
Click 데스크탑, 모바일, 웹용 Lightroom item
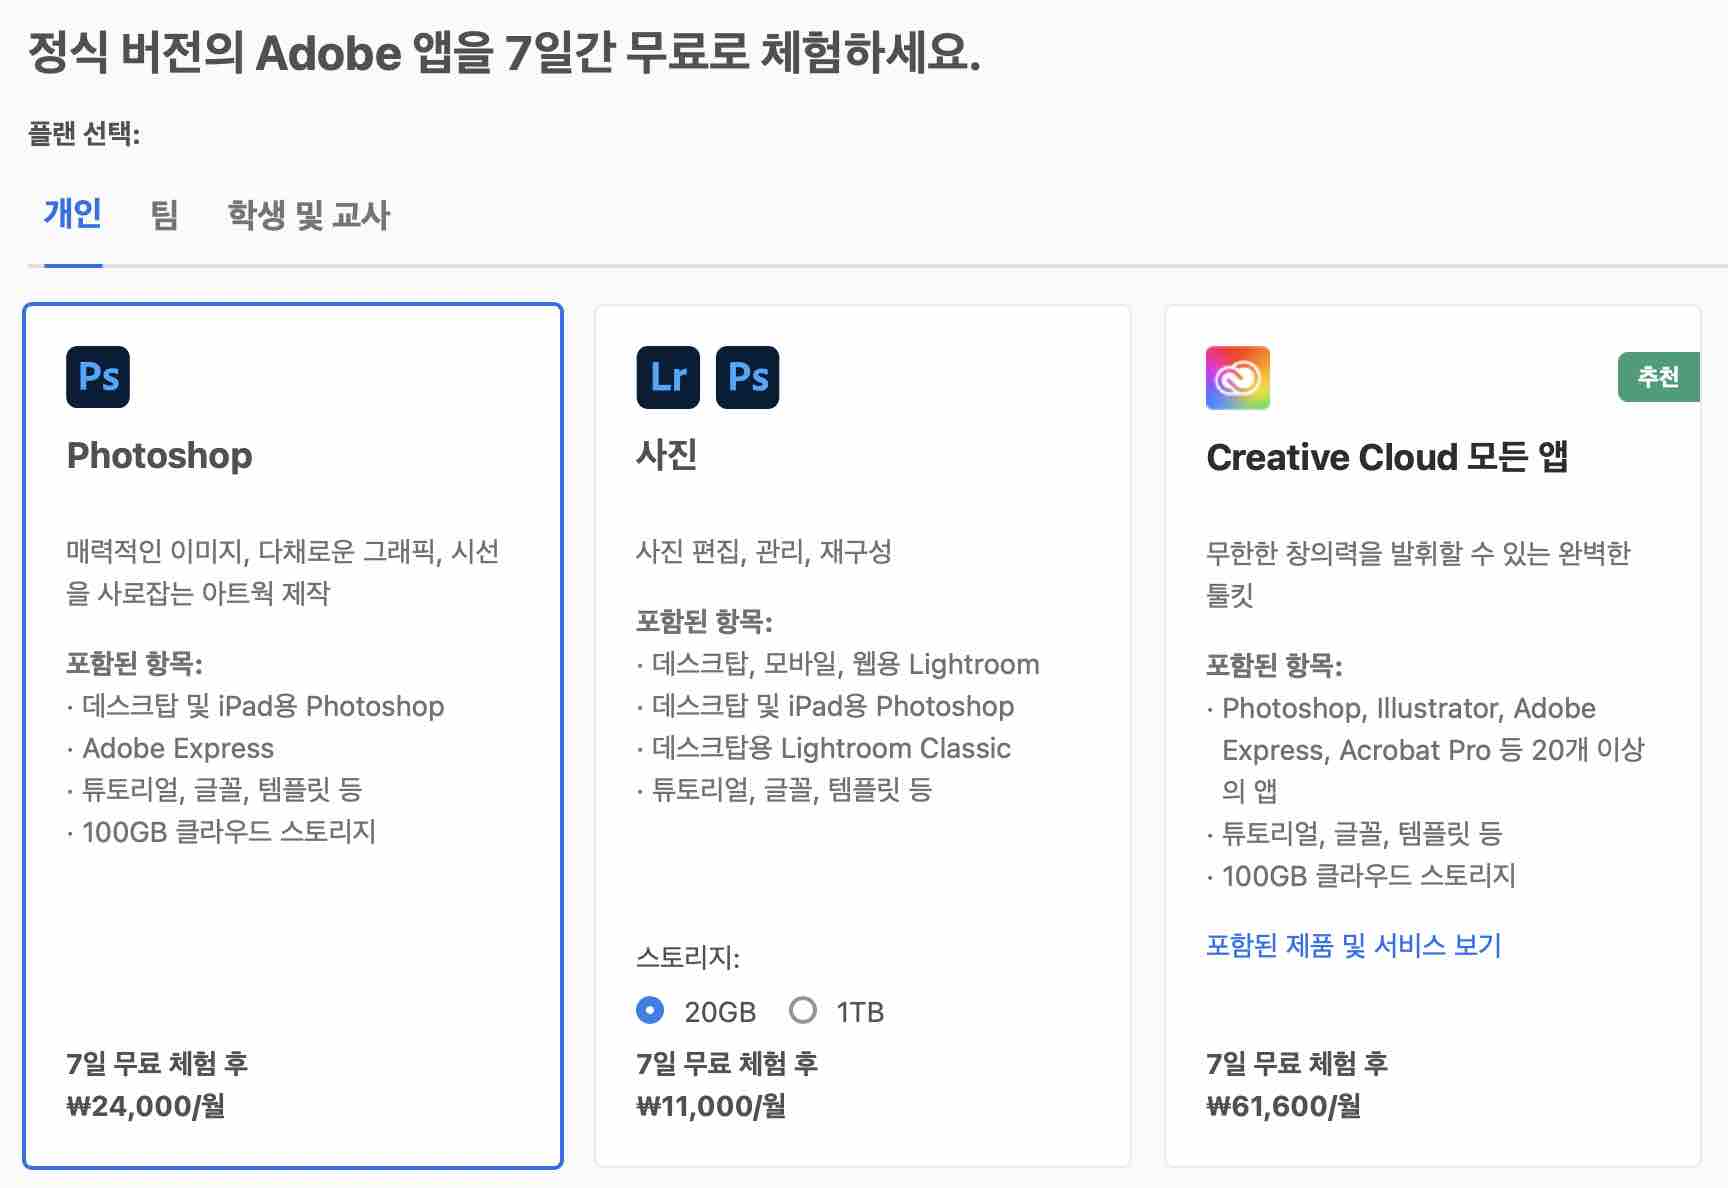point(846,664)
